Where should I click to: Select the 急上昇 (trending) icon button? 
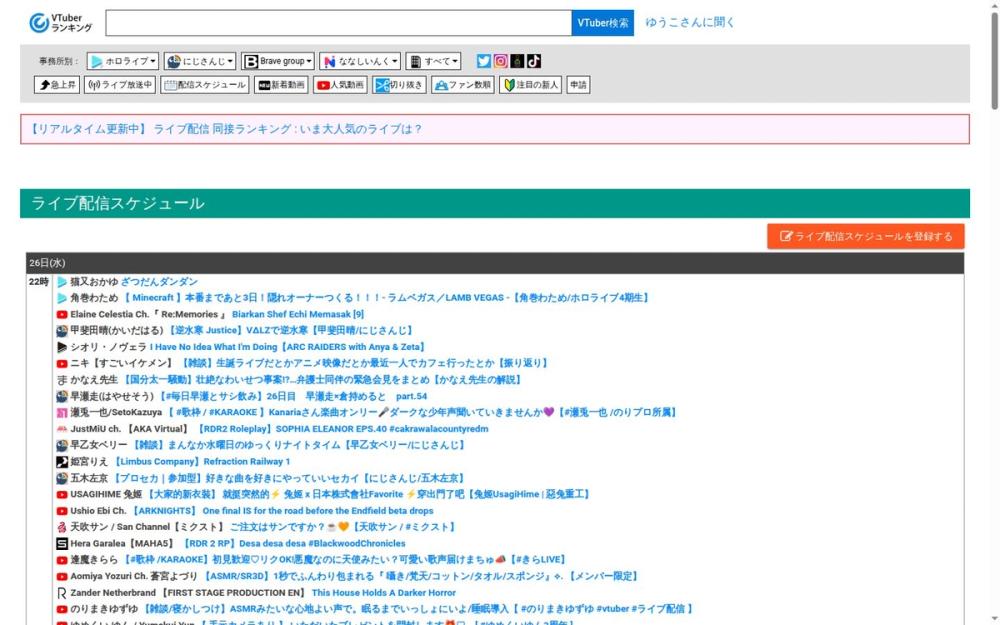[56, 84]
